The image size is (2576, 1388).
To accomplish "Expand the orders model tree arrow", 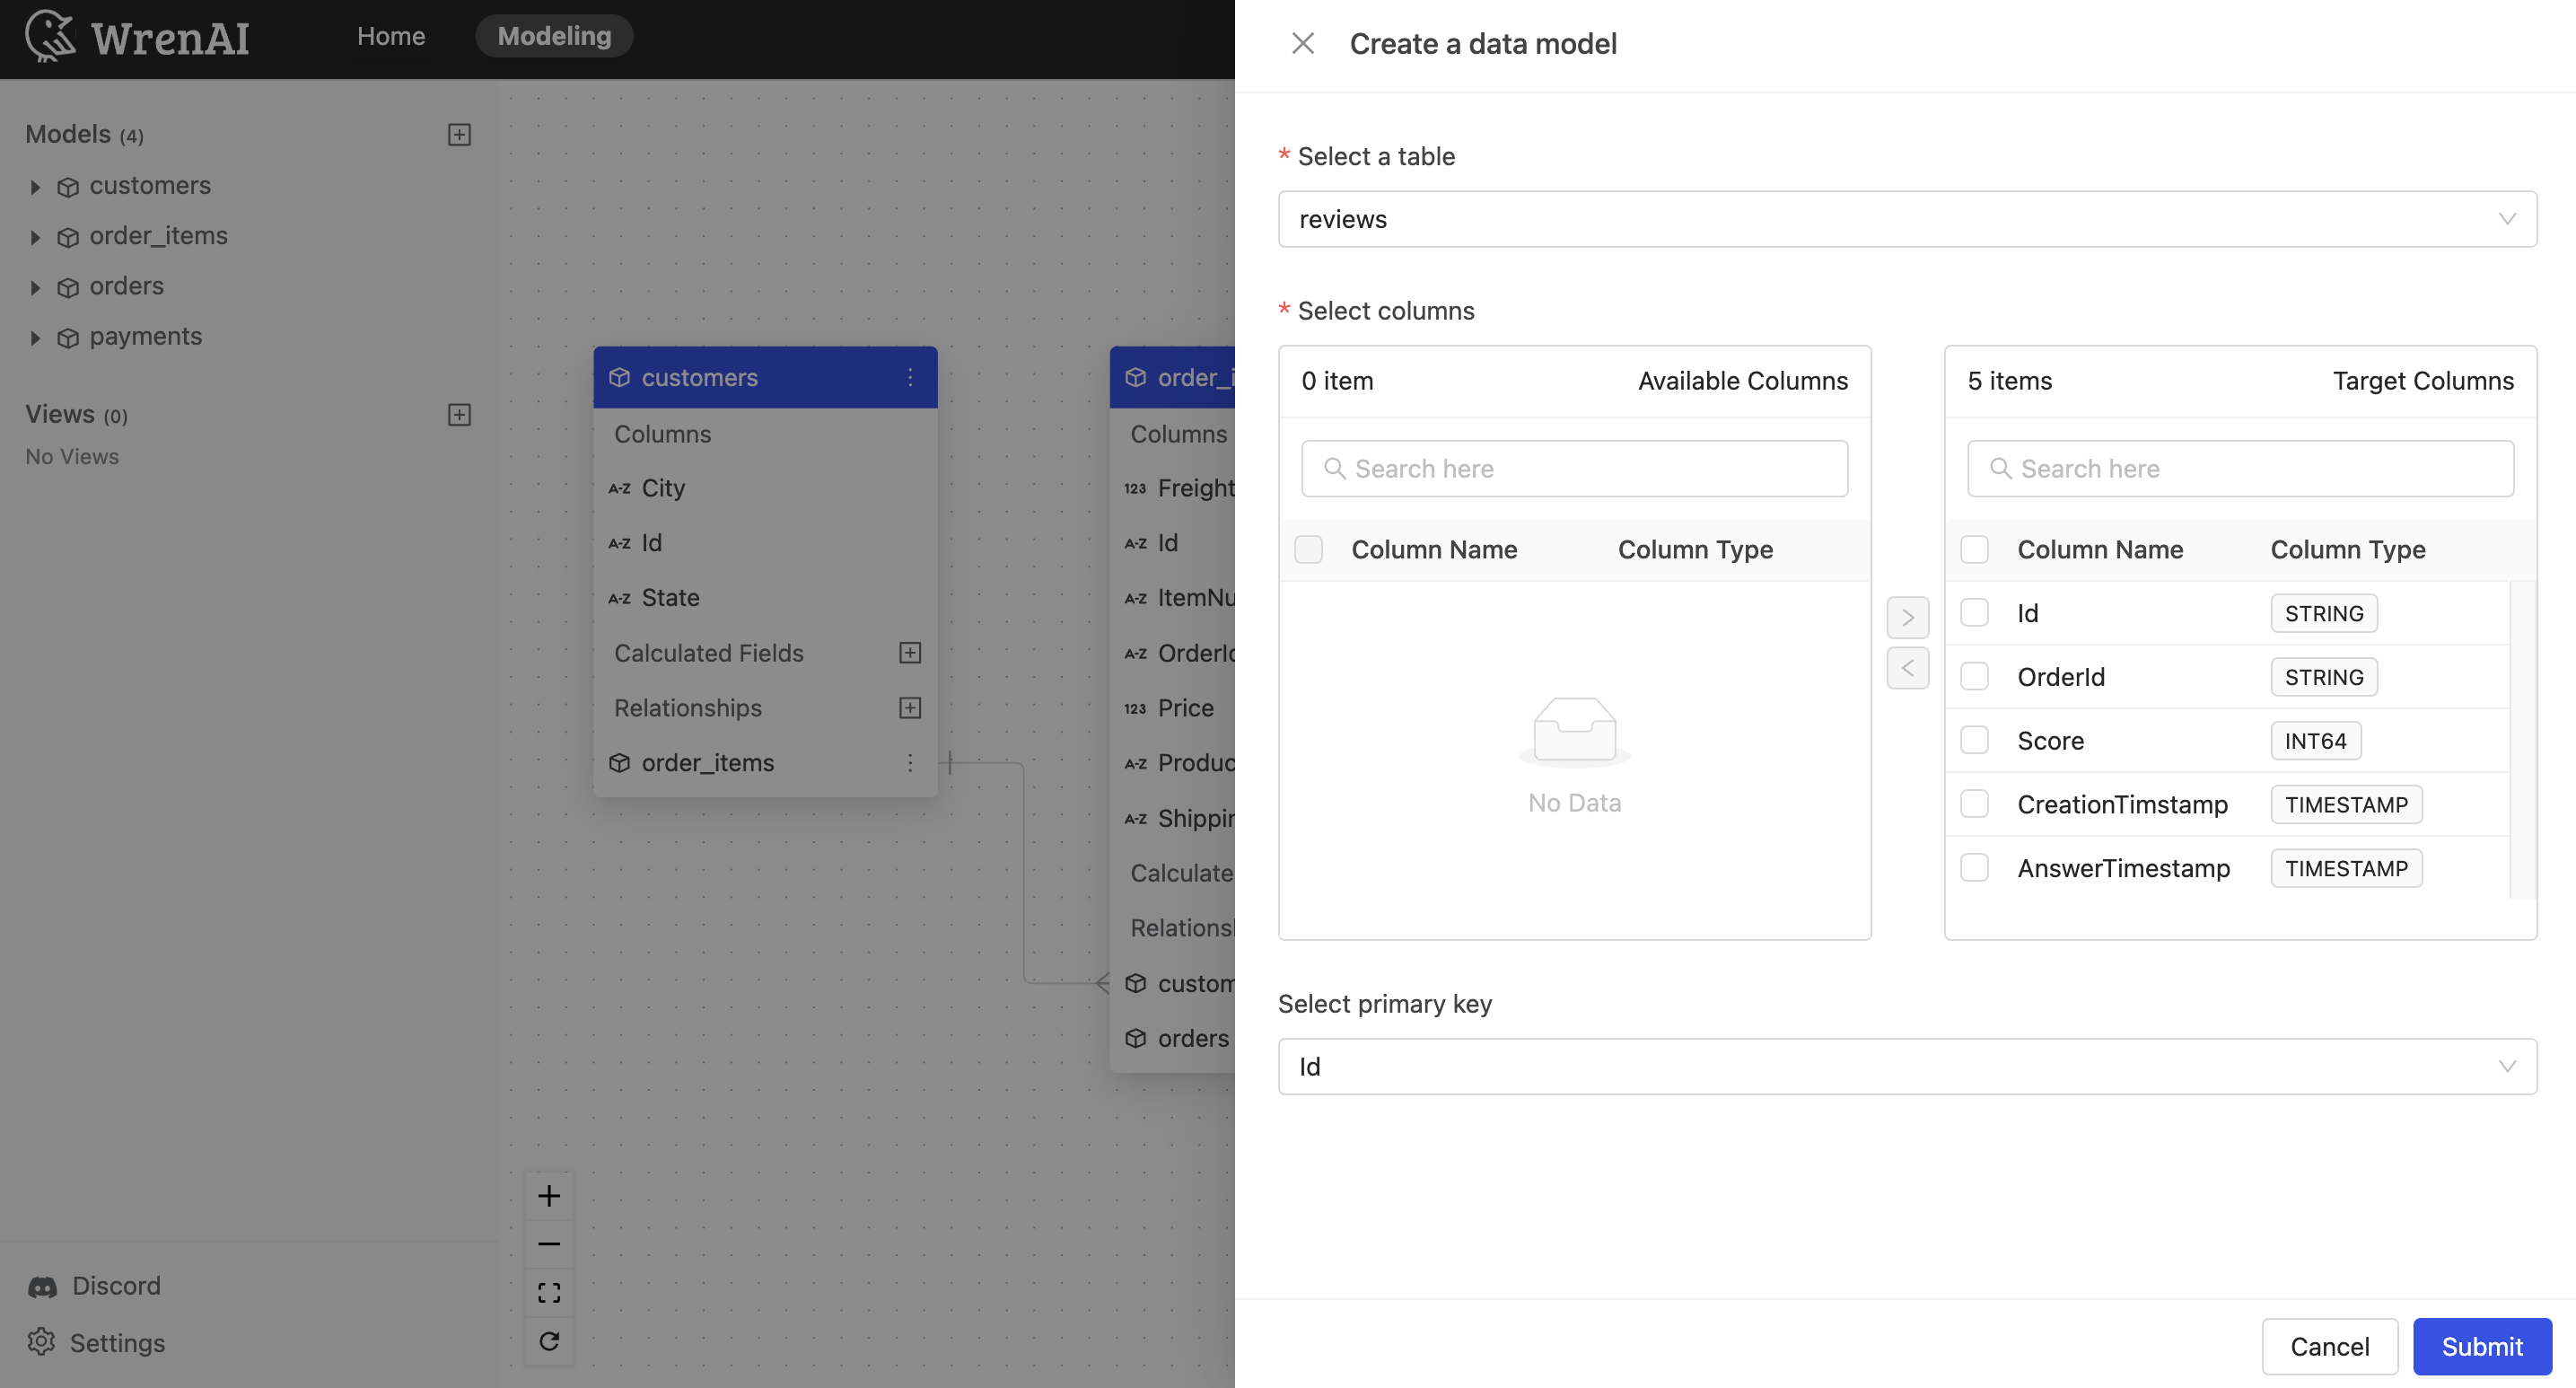I will [x=35, y=287].
